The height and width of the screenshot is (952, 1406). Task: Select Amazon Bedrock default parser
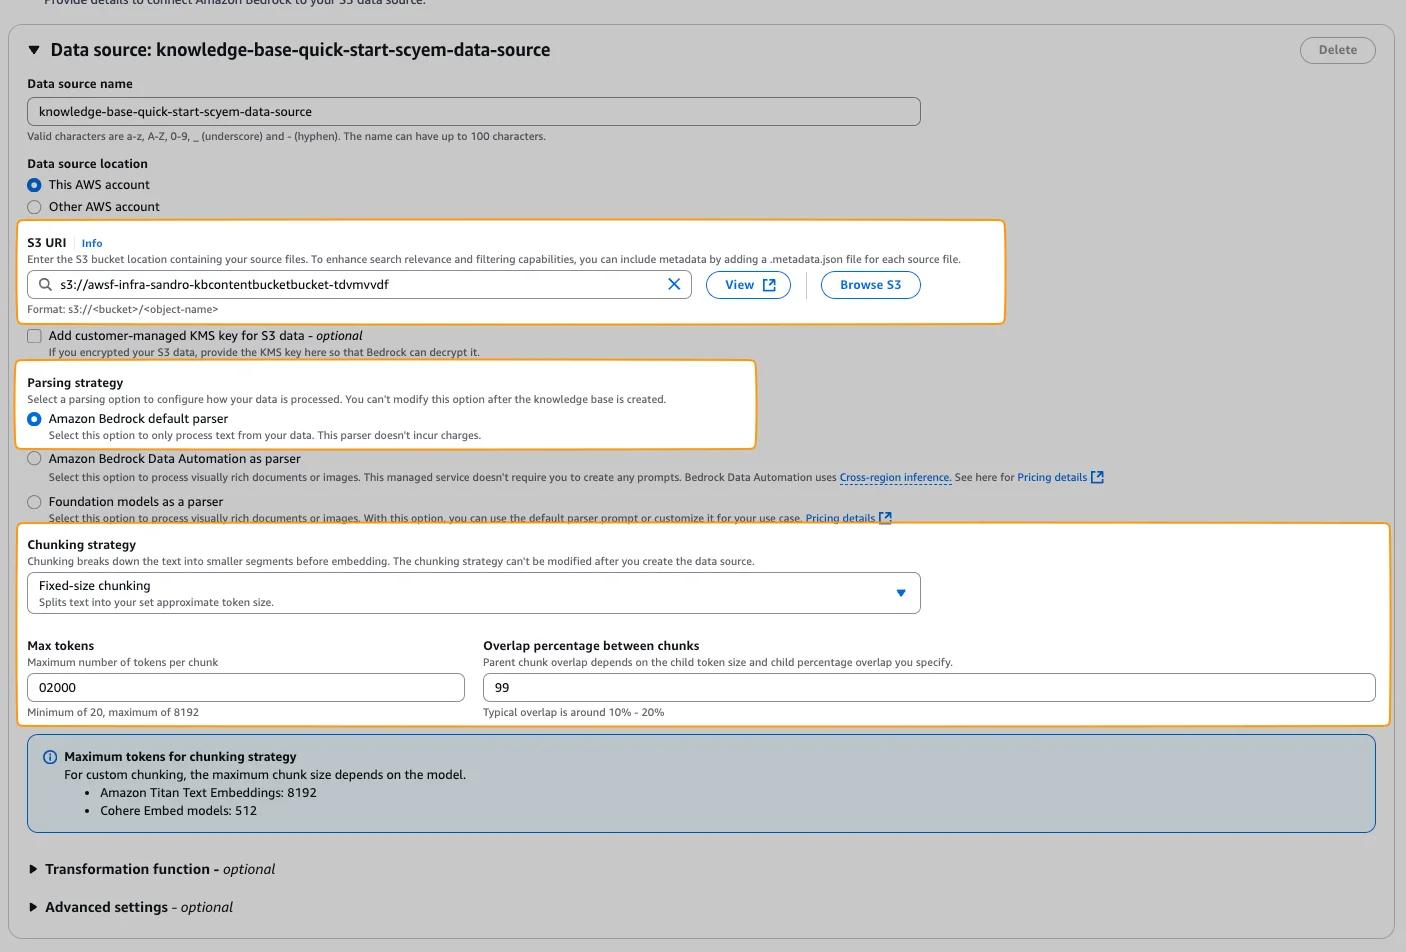pos(34,419)
